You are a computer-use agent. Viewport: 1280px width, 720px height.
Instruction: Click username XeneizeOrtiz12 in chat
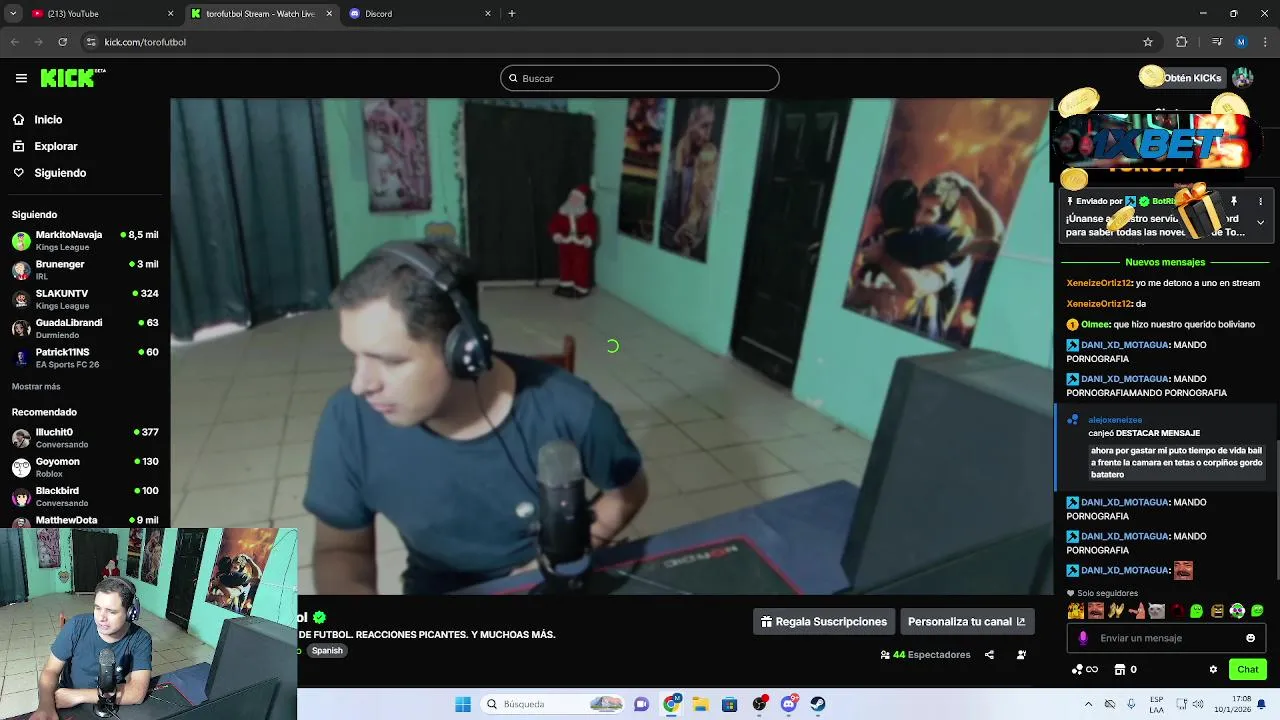pyautogui.click(x=1099, y=283)
